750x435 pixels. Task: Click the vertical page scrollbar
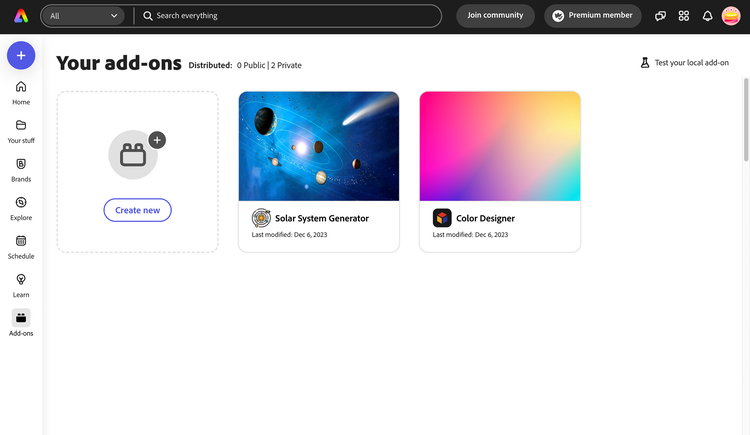746,120
